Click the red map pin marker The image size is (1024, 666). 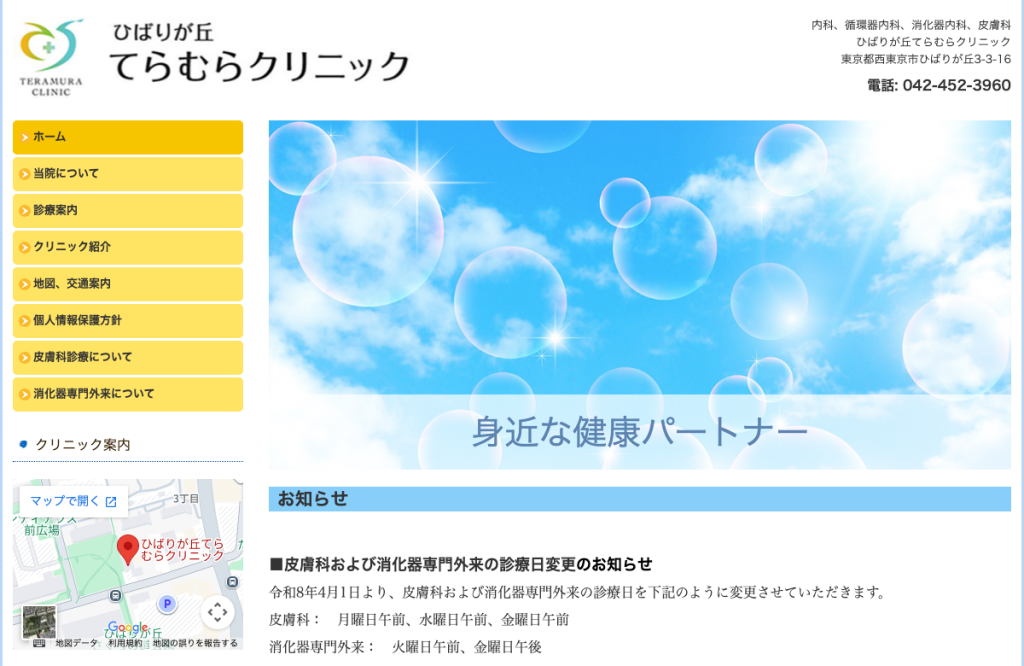tap(127, 549)
